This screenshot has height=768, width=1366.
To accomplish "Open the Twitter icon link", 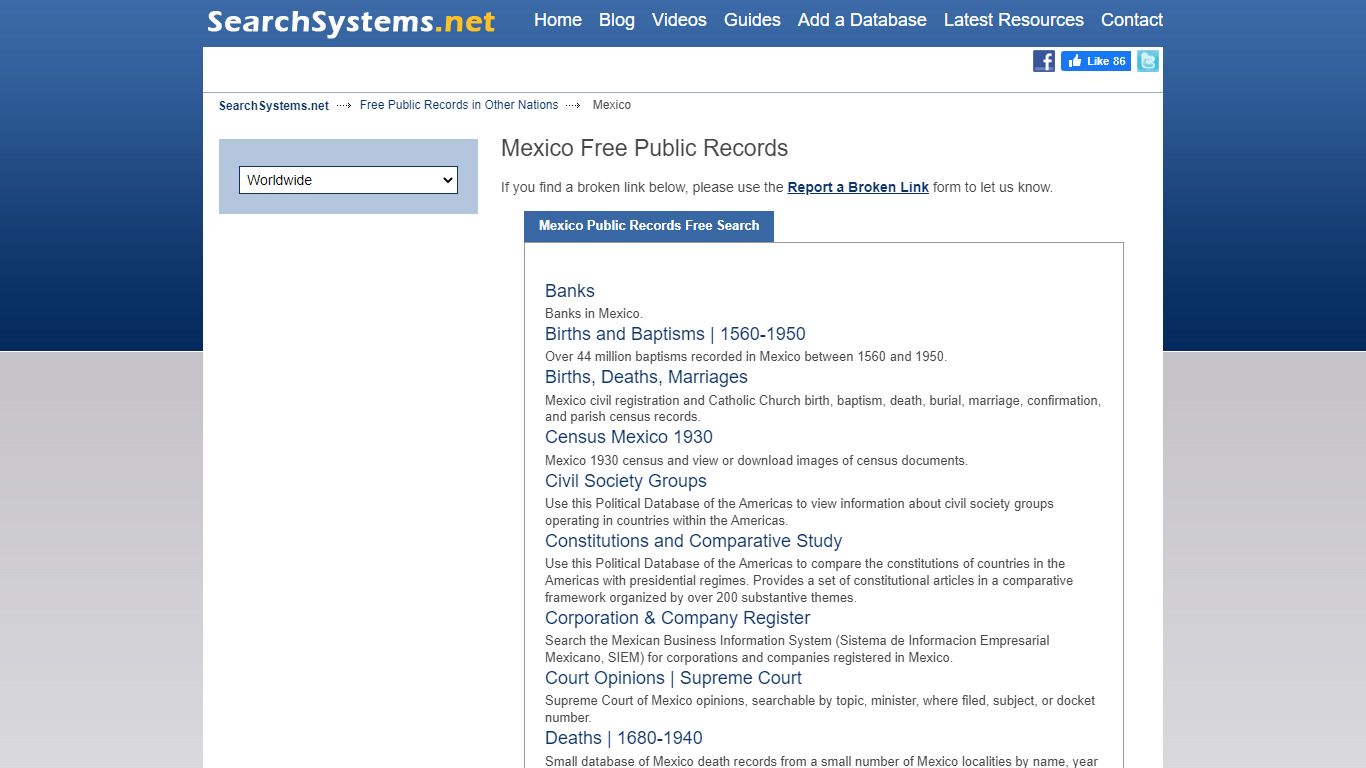I will pyautogui.click(x=1148, y=61).
